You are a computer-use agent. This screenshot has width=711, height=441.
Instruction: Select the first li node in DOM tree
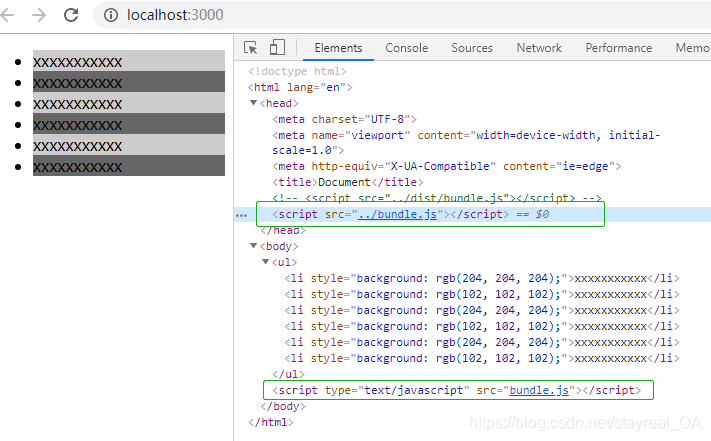tap(482, 278)
